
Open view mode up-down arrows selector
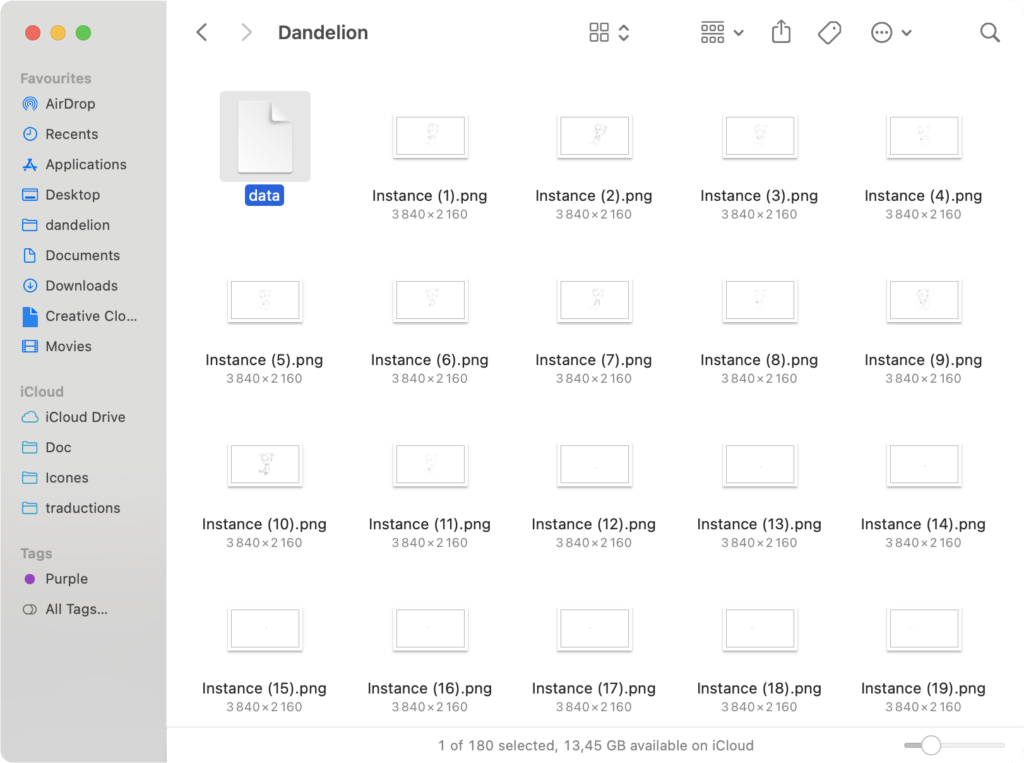coord(624,33)
